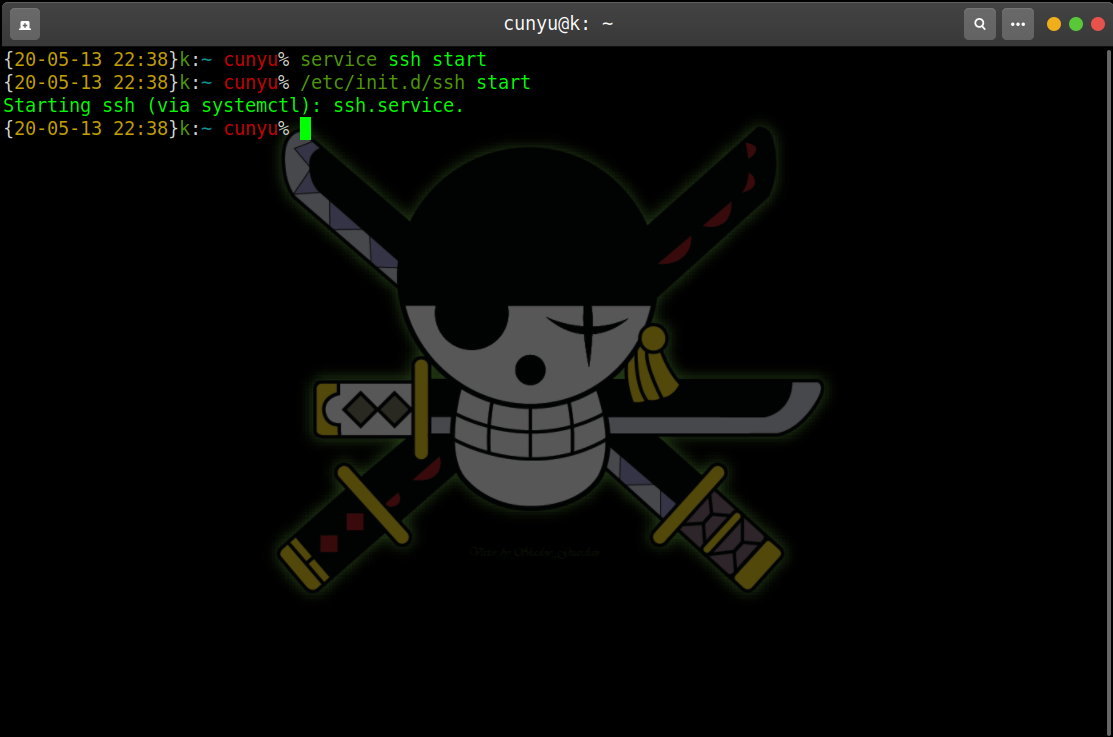Image resolution: width=1113 pixels, height=737 pixels.
Task: Close the terminal with the red button
Action: click(1098, 24)
